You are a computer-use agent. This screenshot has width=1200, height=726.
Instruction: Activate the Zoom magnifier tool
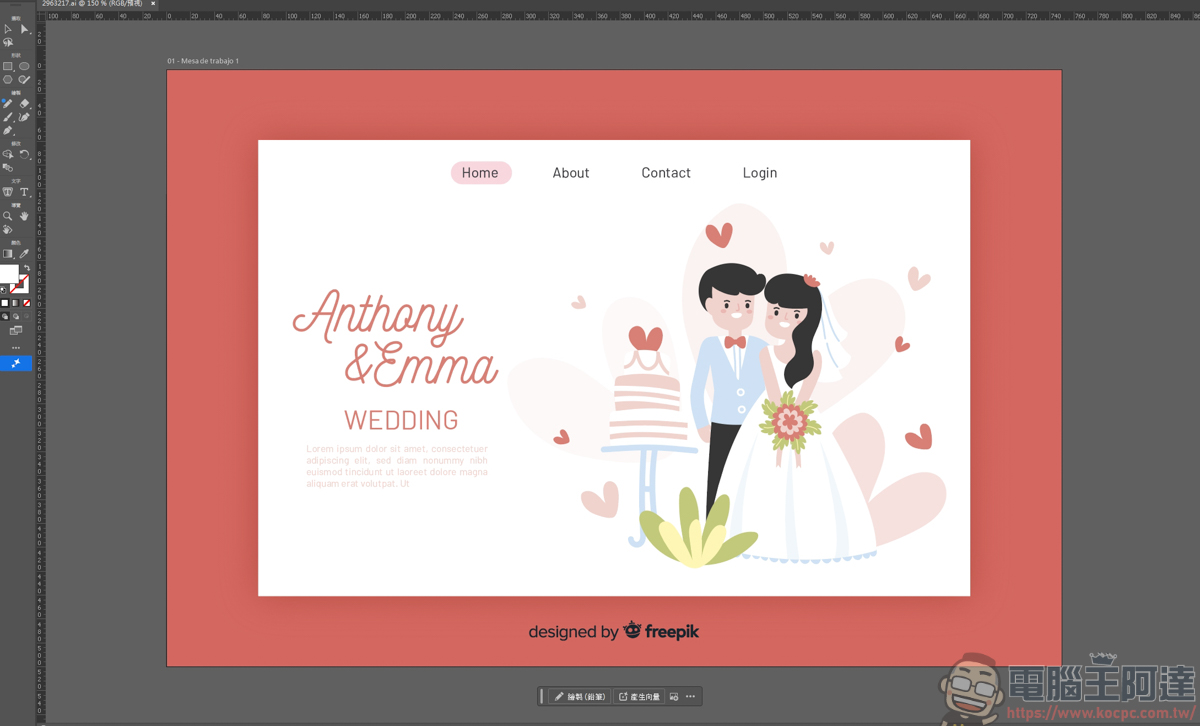pos(8,216)
